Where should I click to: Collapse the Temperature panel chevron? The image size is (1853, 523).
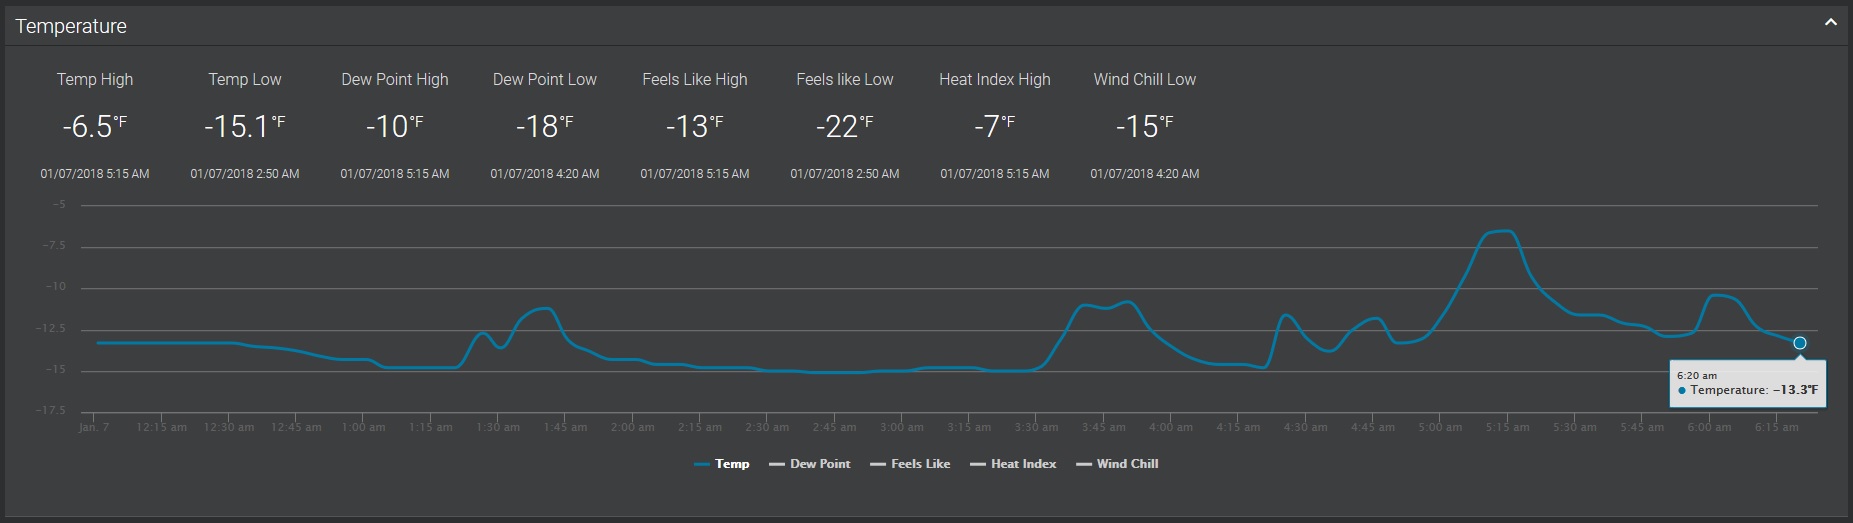coord(1830,23)
